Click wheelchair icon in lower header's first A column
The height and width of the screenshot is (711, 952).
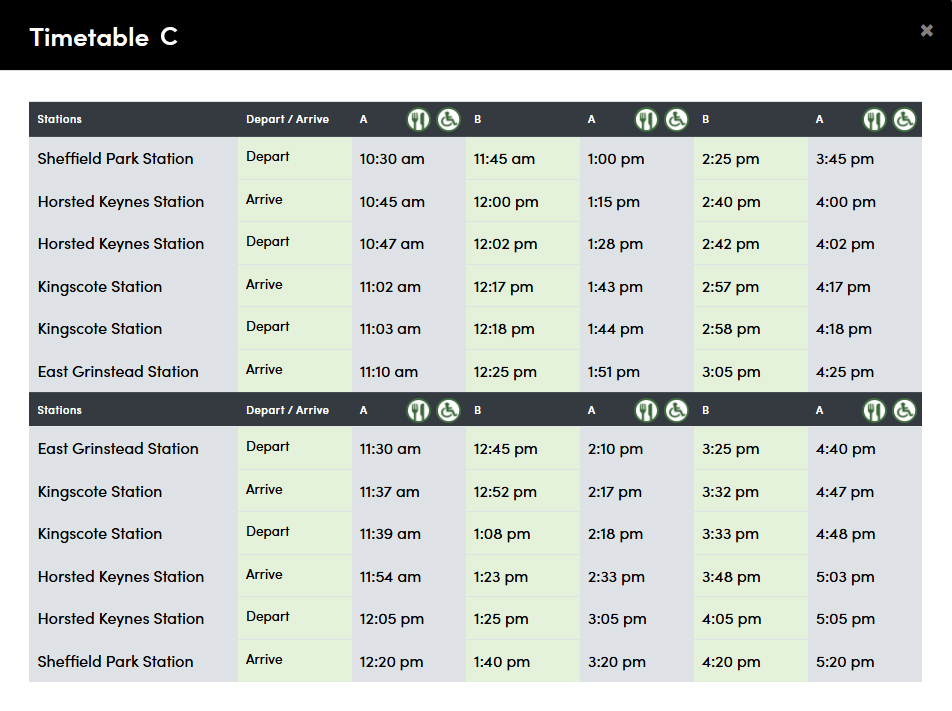(x=448, y=410)
